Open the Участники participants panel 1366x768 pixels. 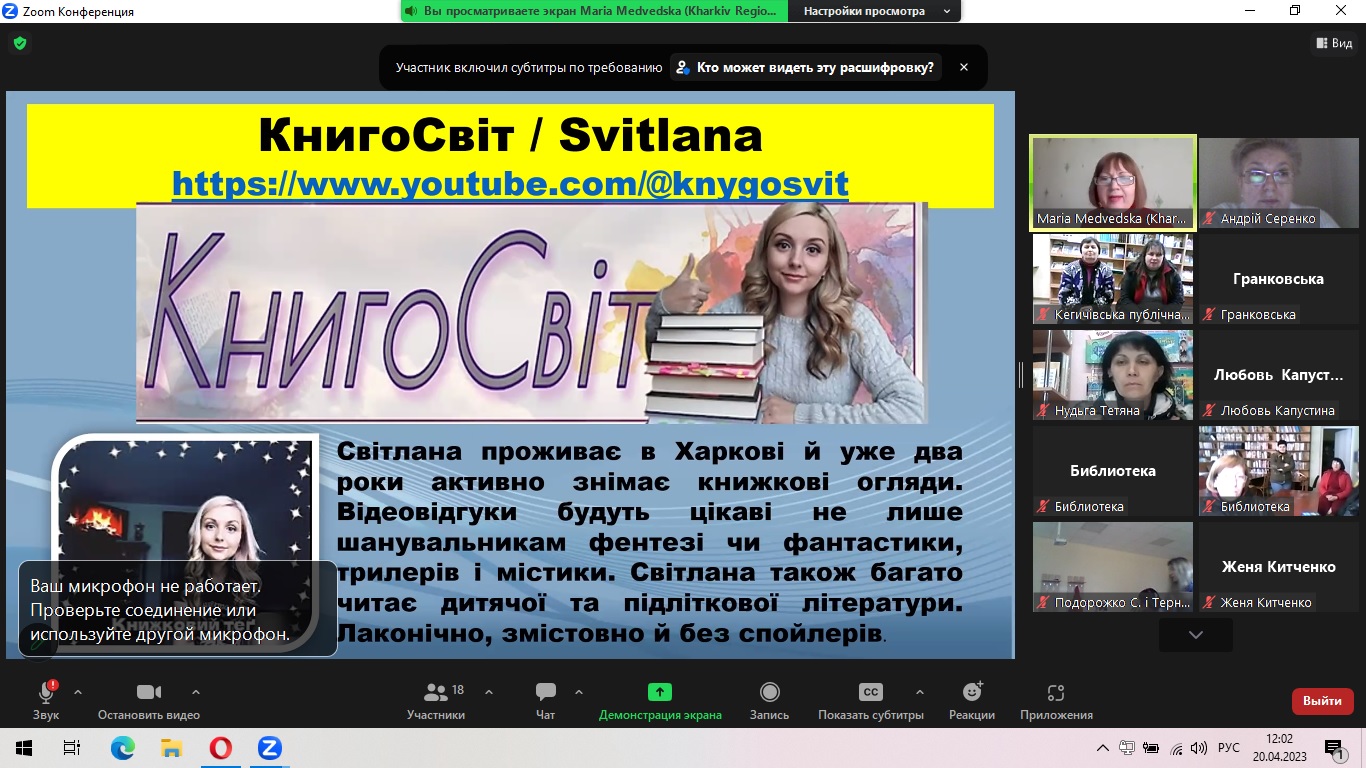(436, 693)
